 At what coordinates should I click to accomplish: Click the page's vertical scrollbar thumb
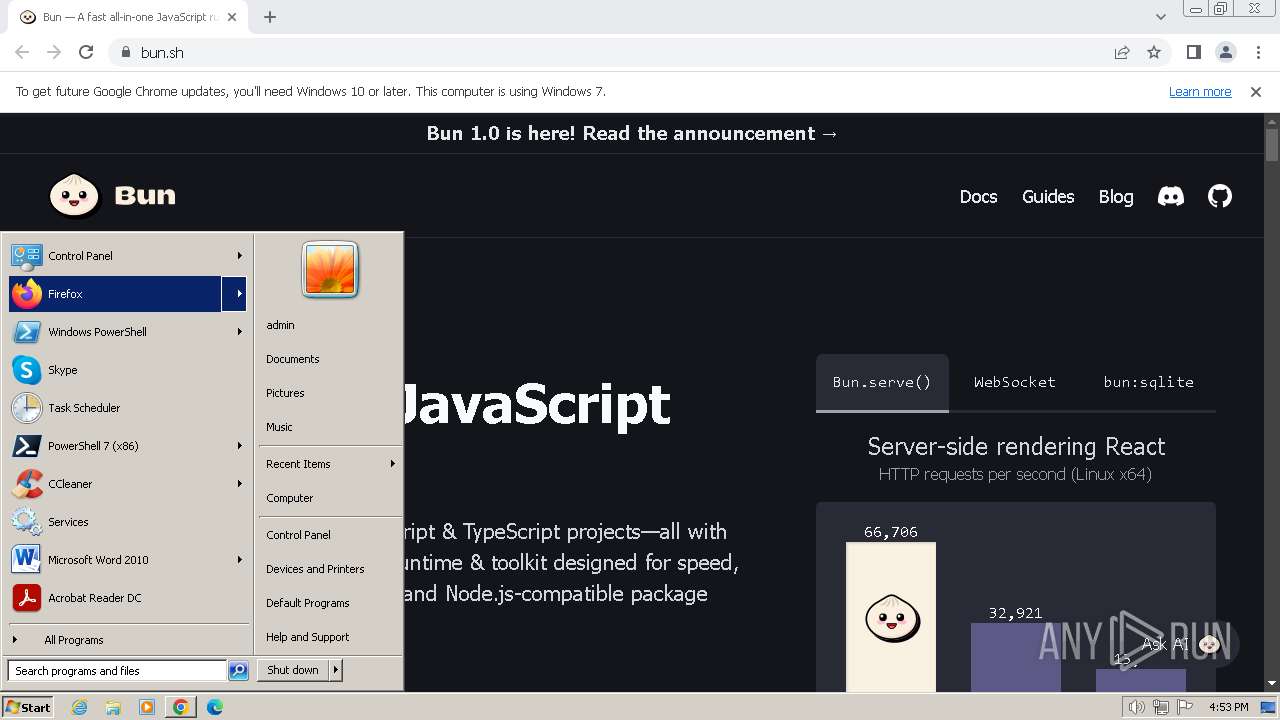click(1272, 144)
